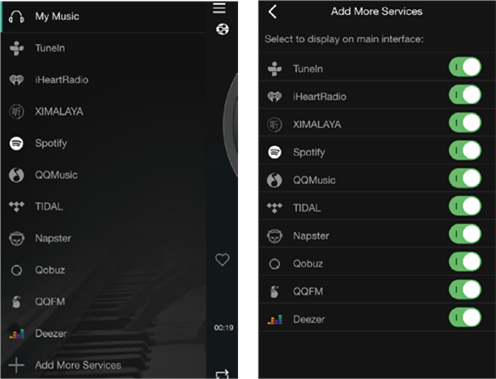Disable Deezer toggle switch
Viewport: 496px width, 379px height.
click(x=465, y=318)
